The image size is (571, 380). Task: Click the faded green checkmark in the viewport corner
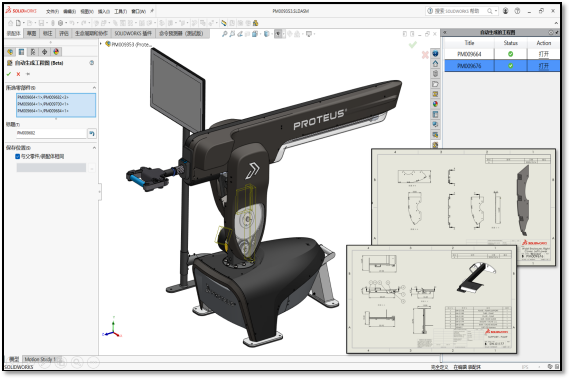pos(413,45)
